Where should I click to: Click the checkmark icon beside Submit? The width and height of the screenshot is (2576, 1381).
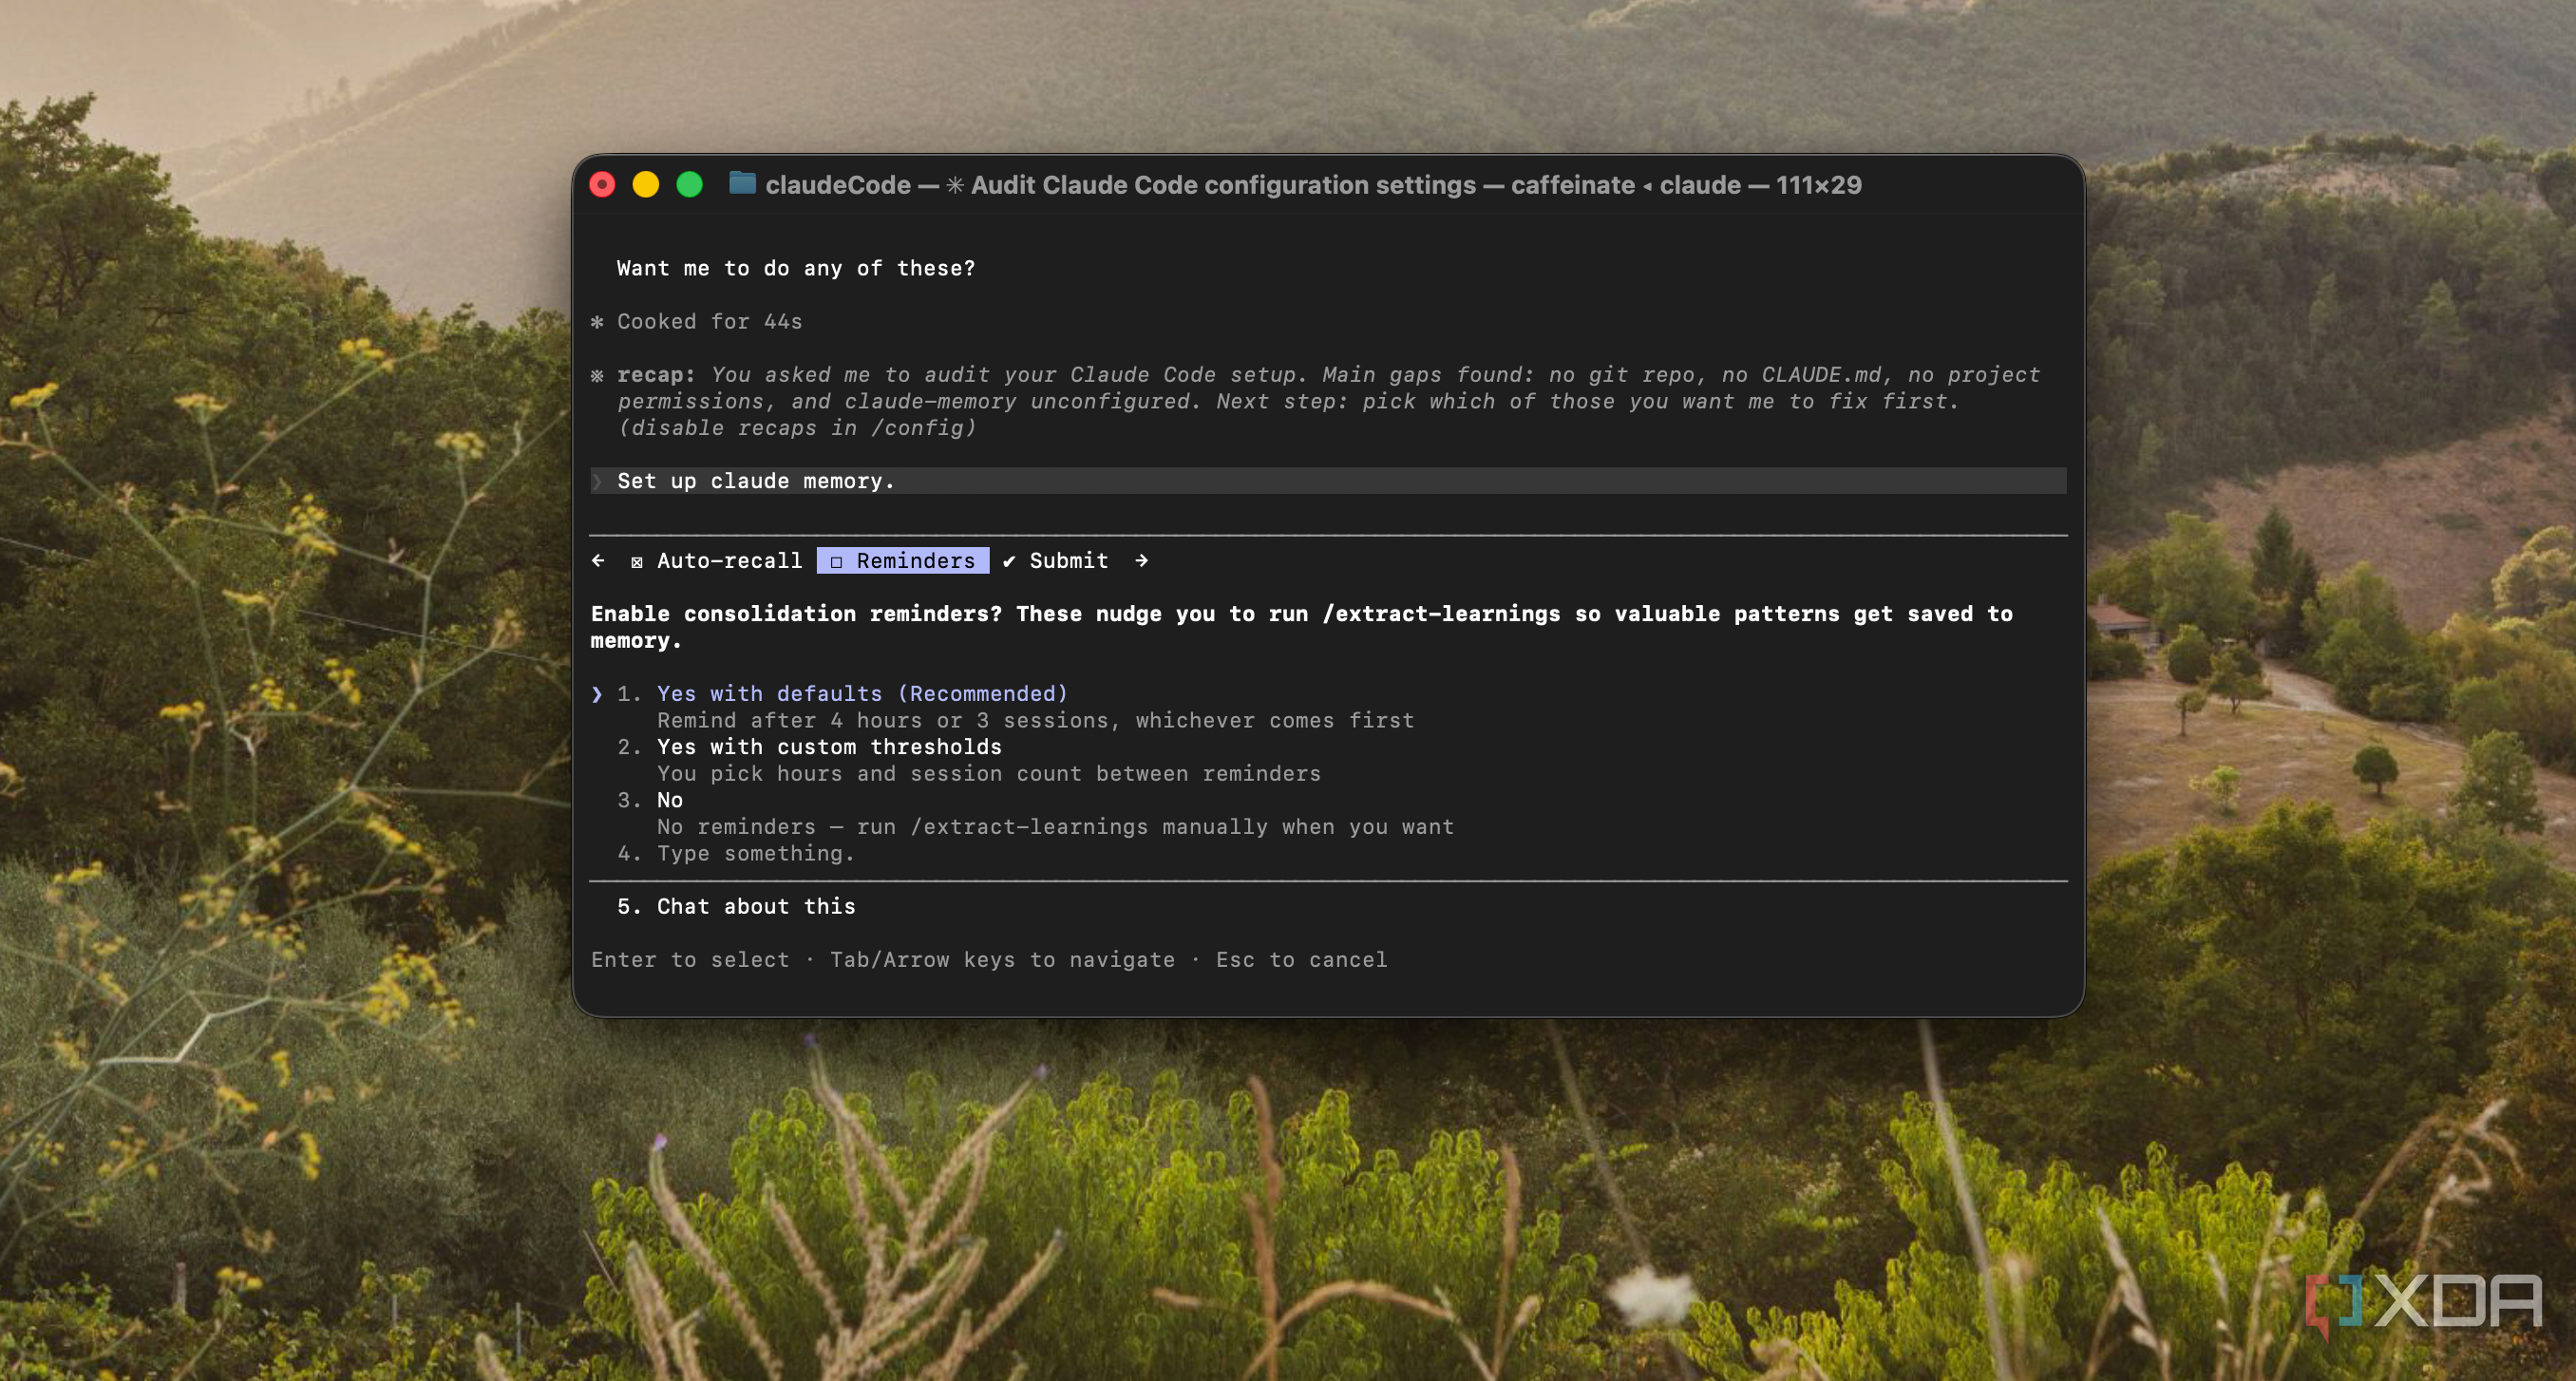pyautogui.click(x=1009, y=562)
